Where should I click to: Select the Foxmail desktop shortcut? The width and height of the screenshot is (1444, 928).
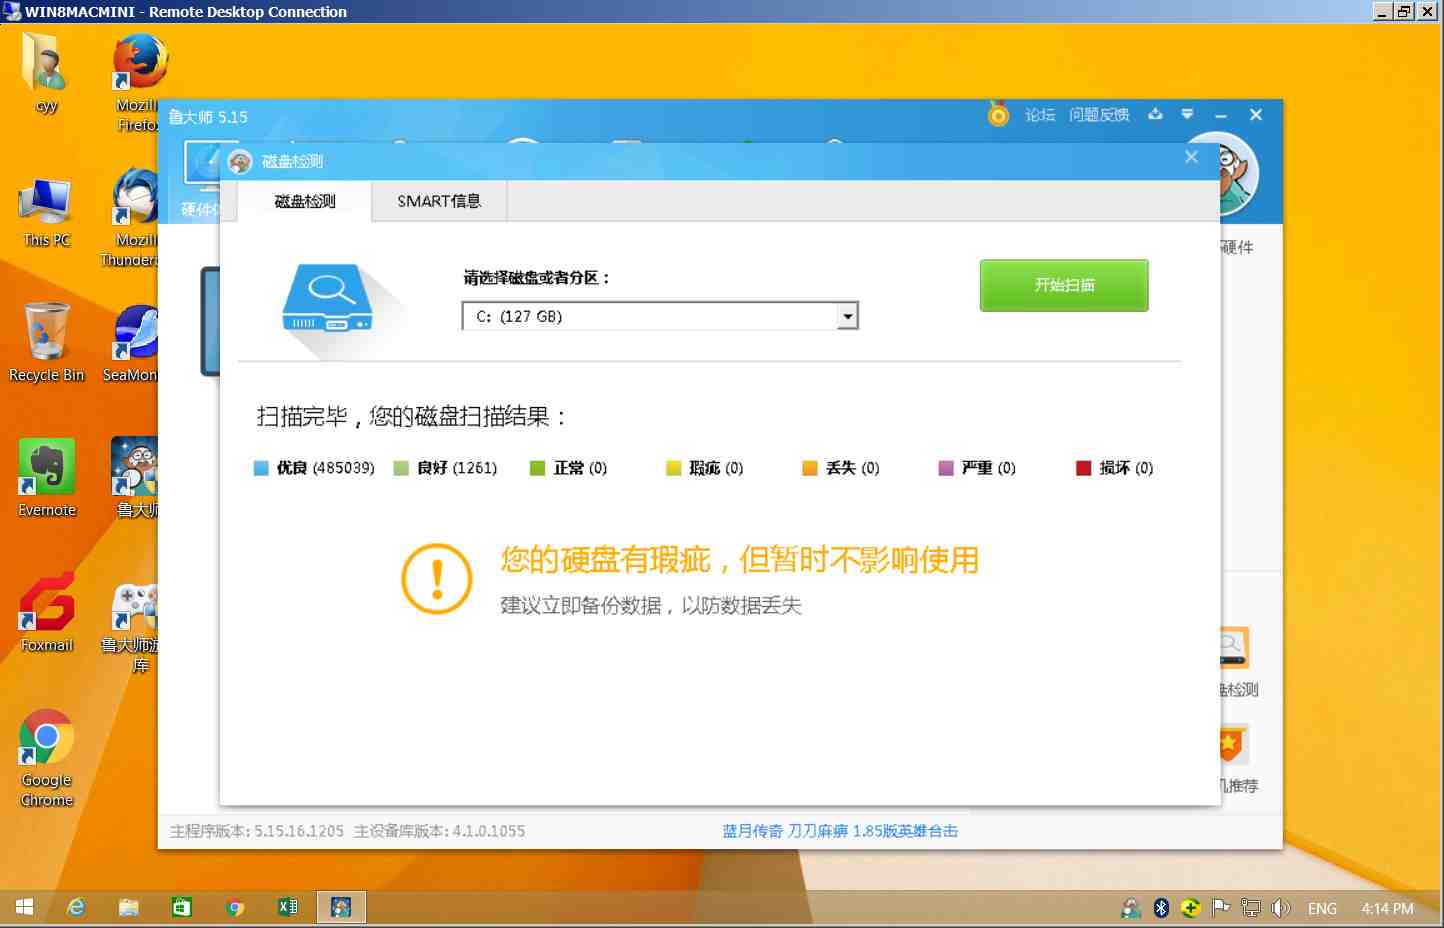pyautogui.click(x=46, y=612)
